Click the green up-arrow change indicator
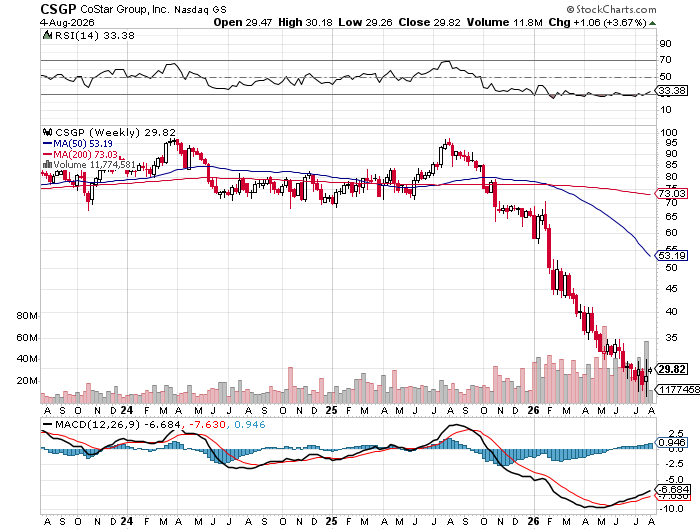Viewport: 700px width, 530px height. [x=652, y=23]
